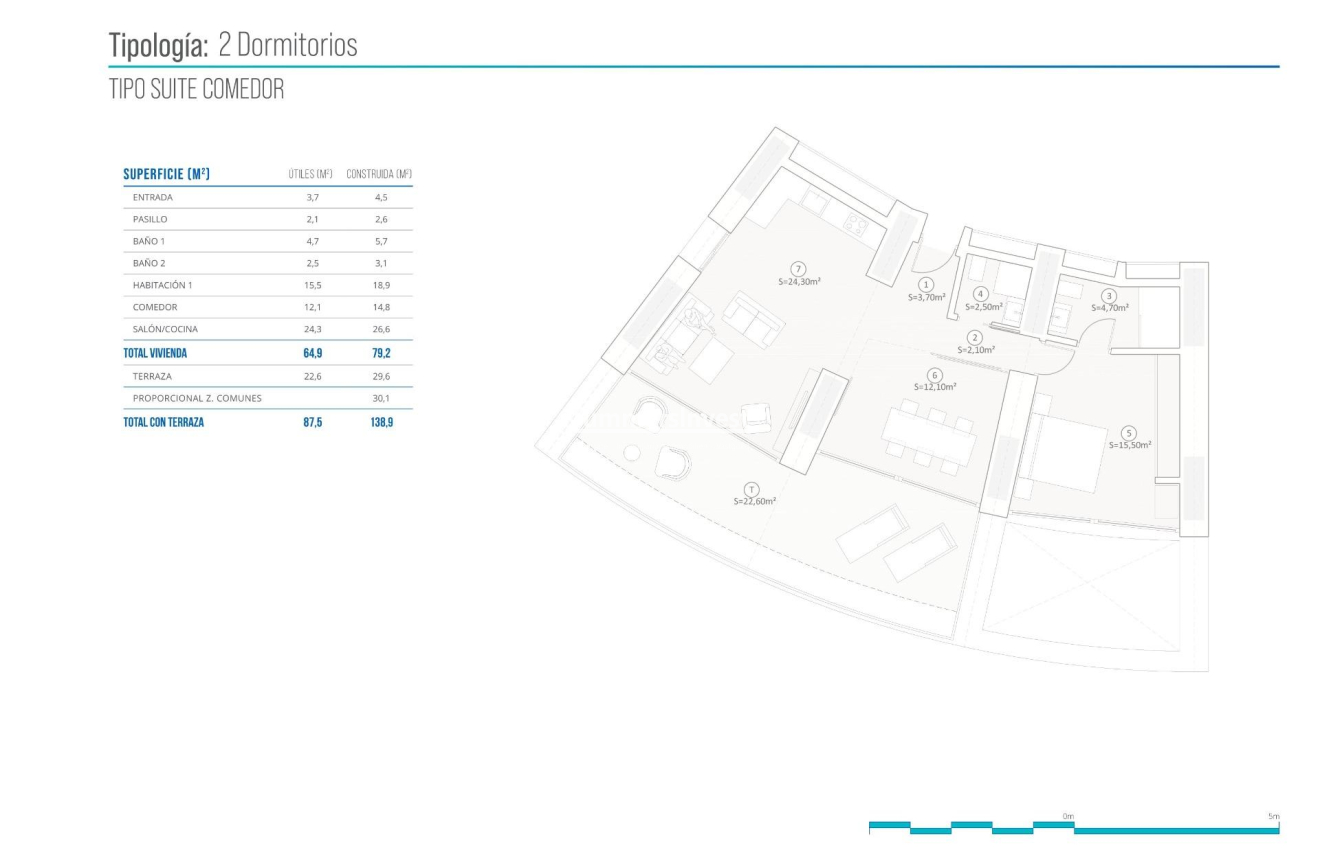The width and height of the screenshot is (1320, 859).
Task: Click the sun loungers on the terrace
Action: point(896,543)
